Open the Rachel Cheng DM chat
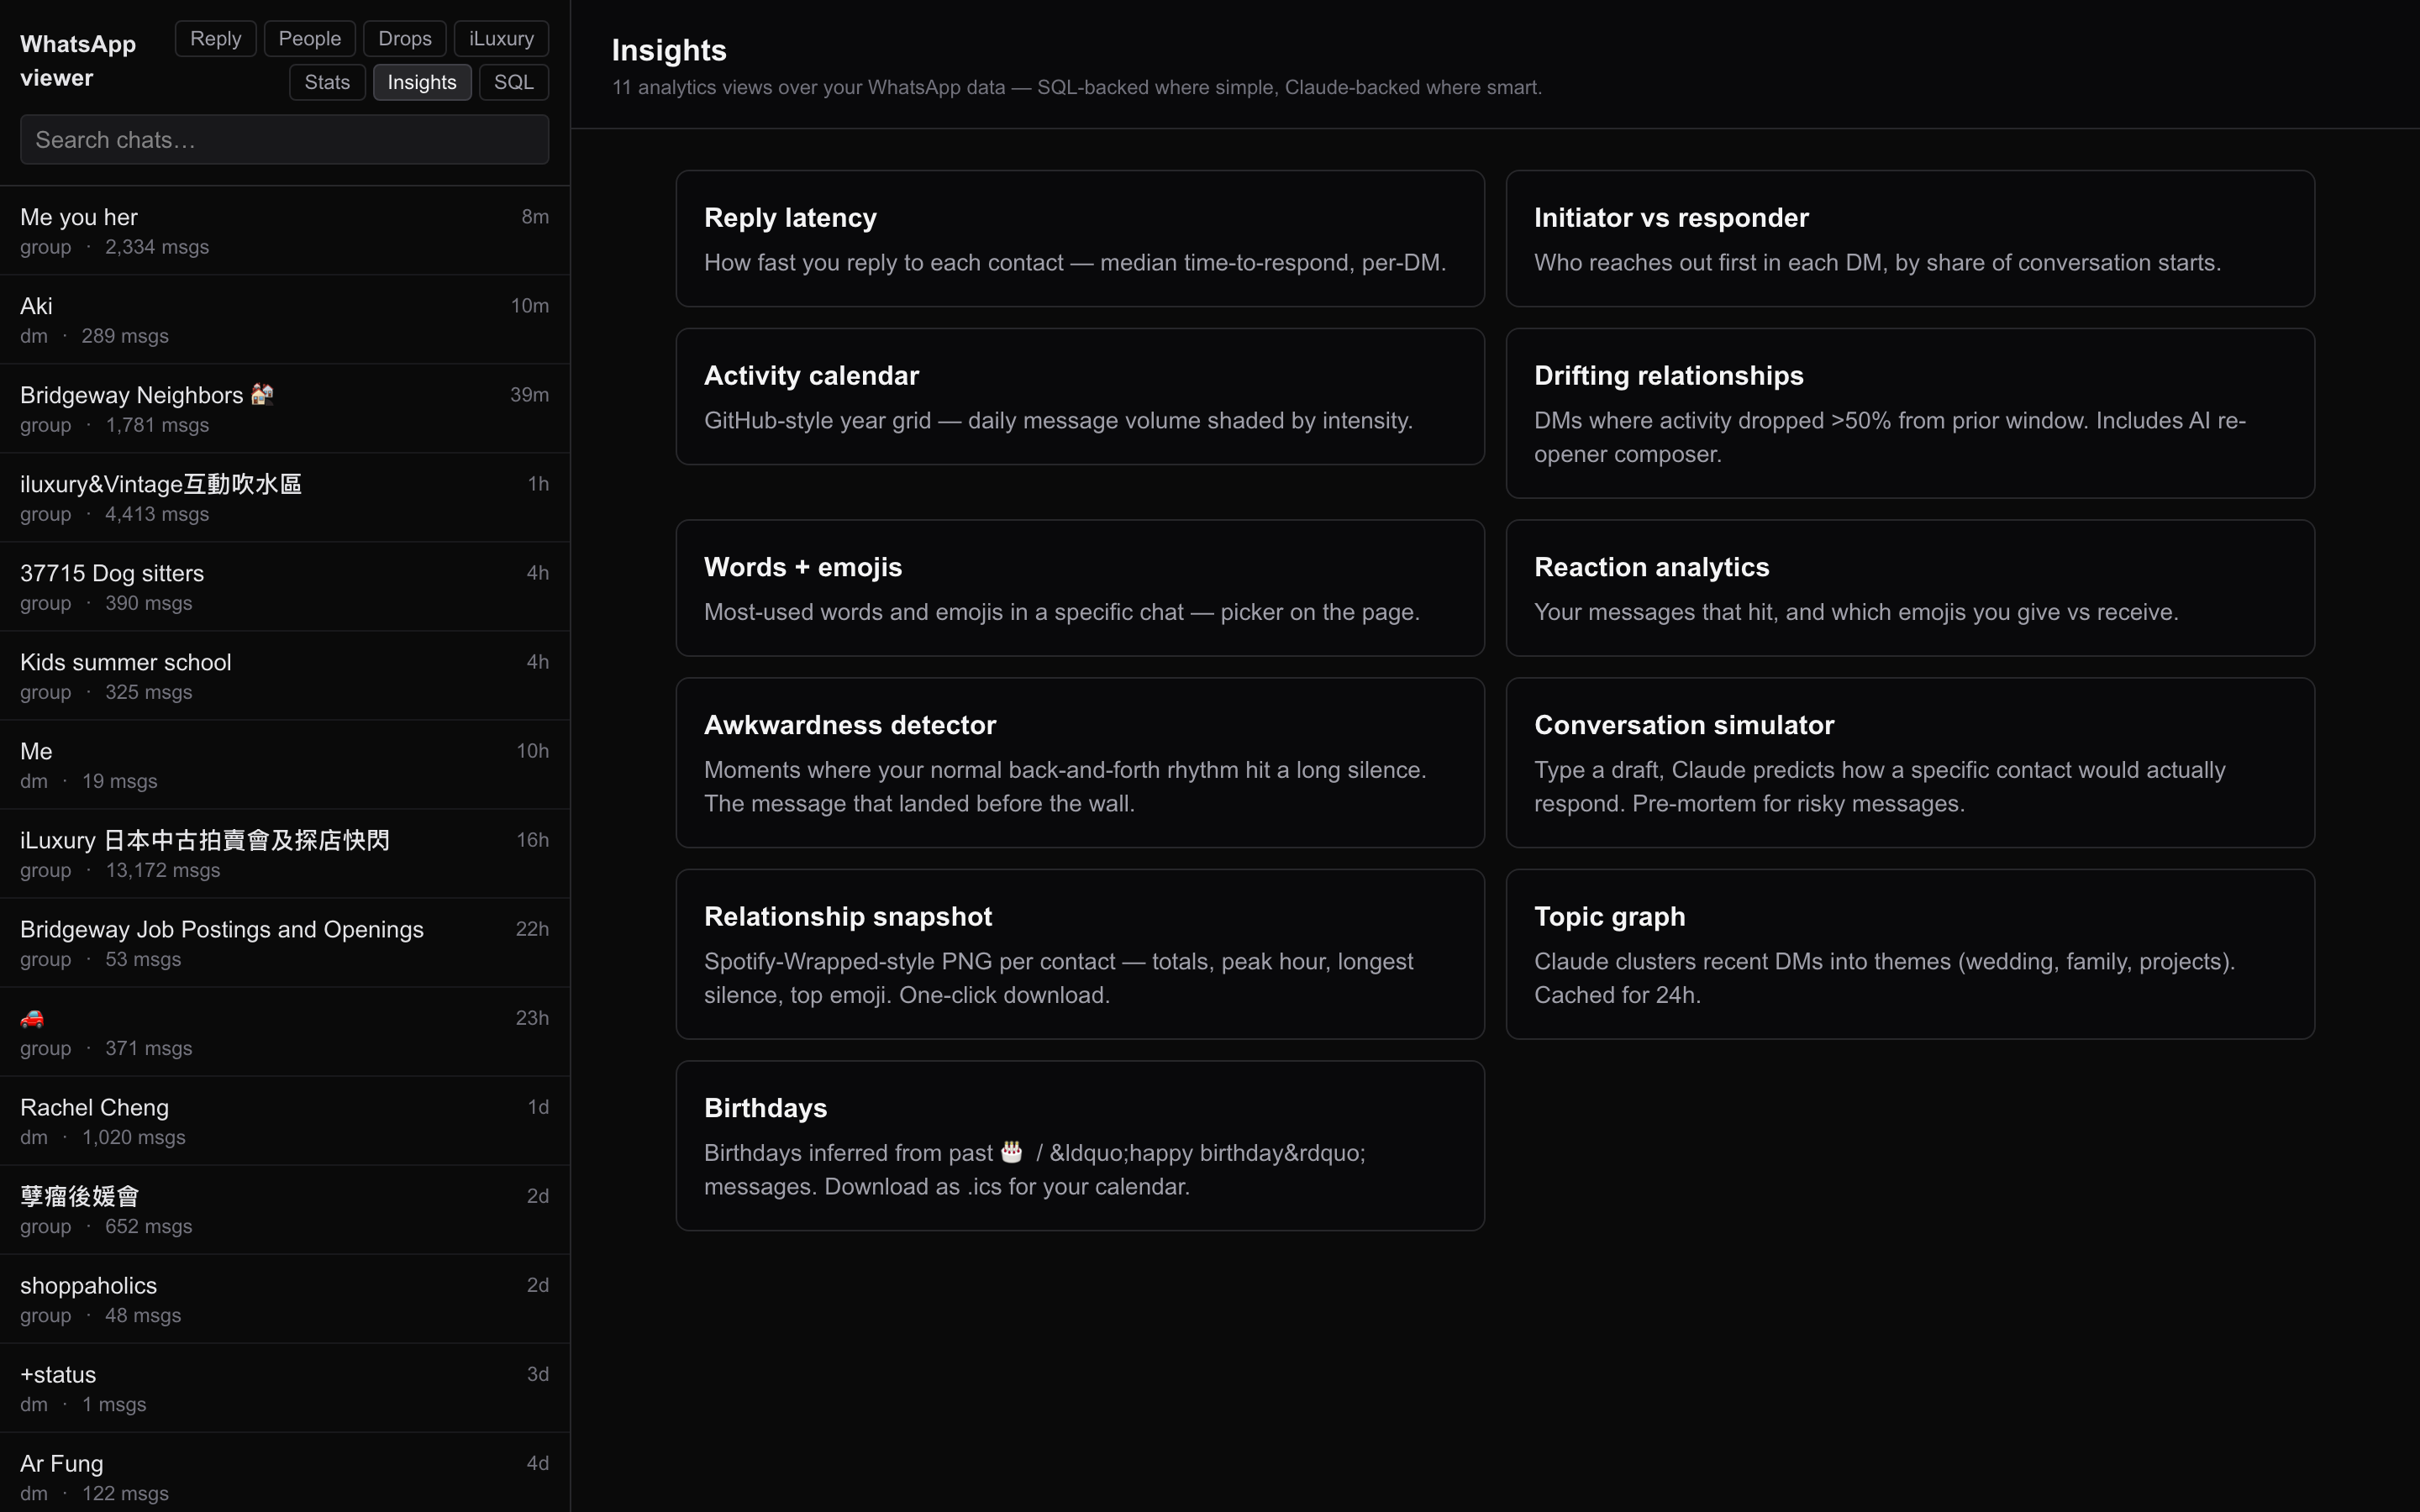The height and width of the screenshot is (1512, 2420). (x=284, y=1121)
